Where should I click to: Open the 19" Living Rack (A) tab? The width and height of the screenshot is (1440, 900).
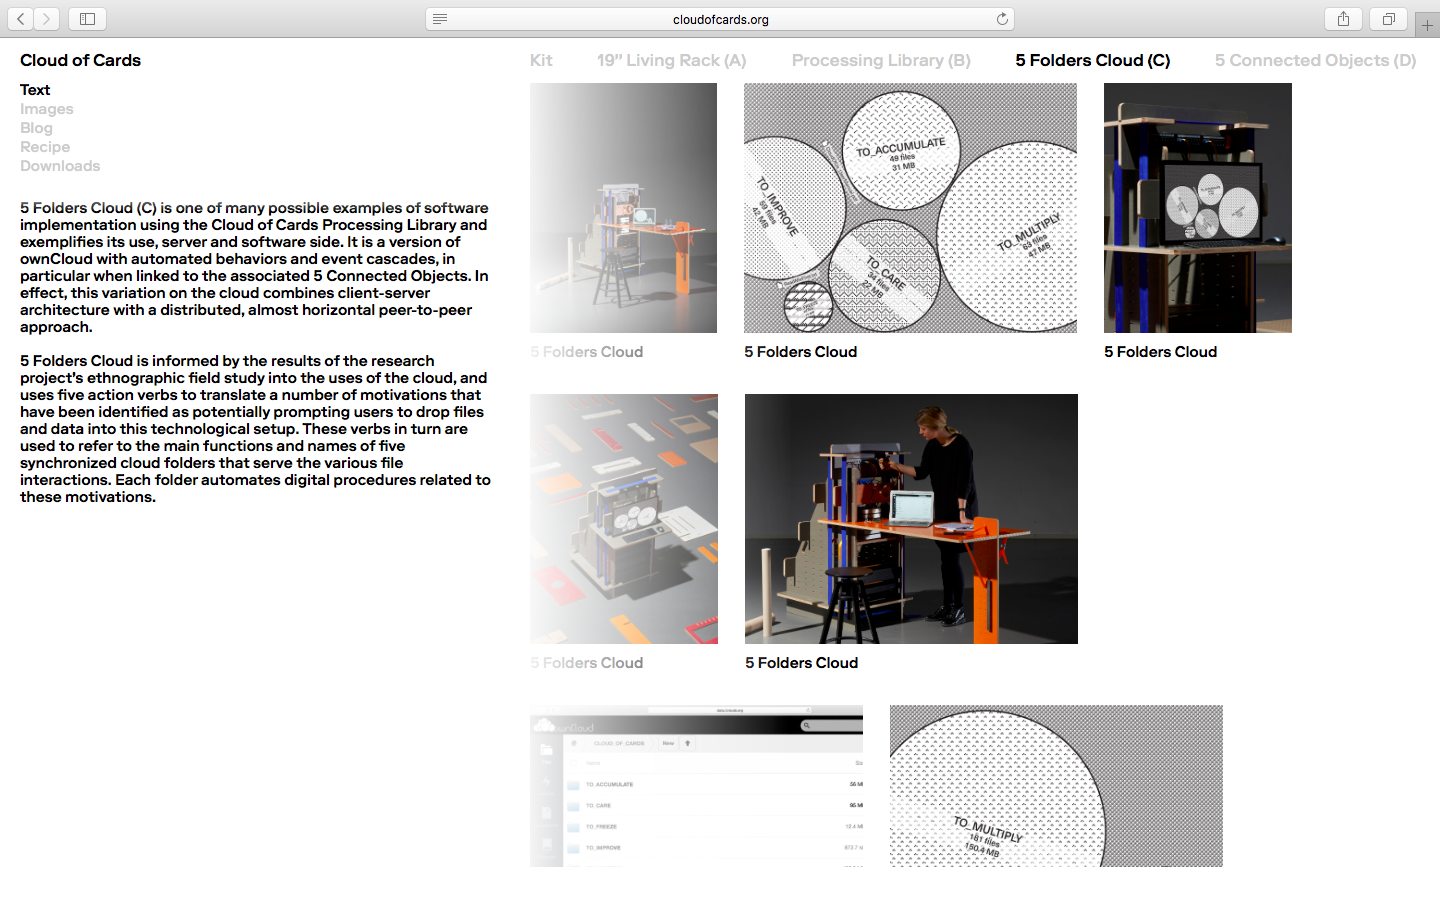pos(672,60)
